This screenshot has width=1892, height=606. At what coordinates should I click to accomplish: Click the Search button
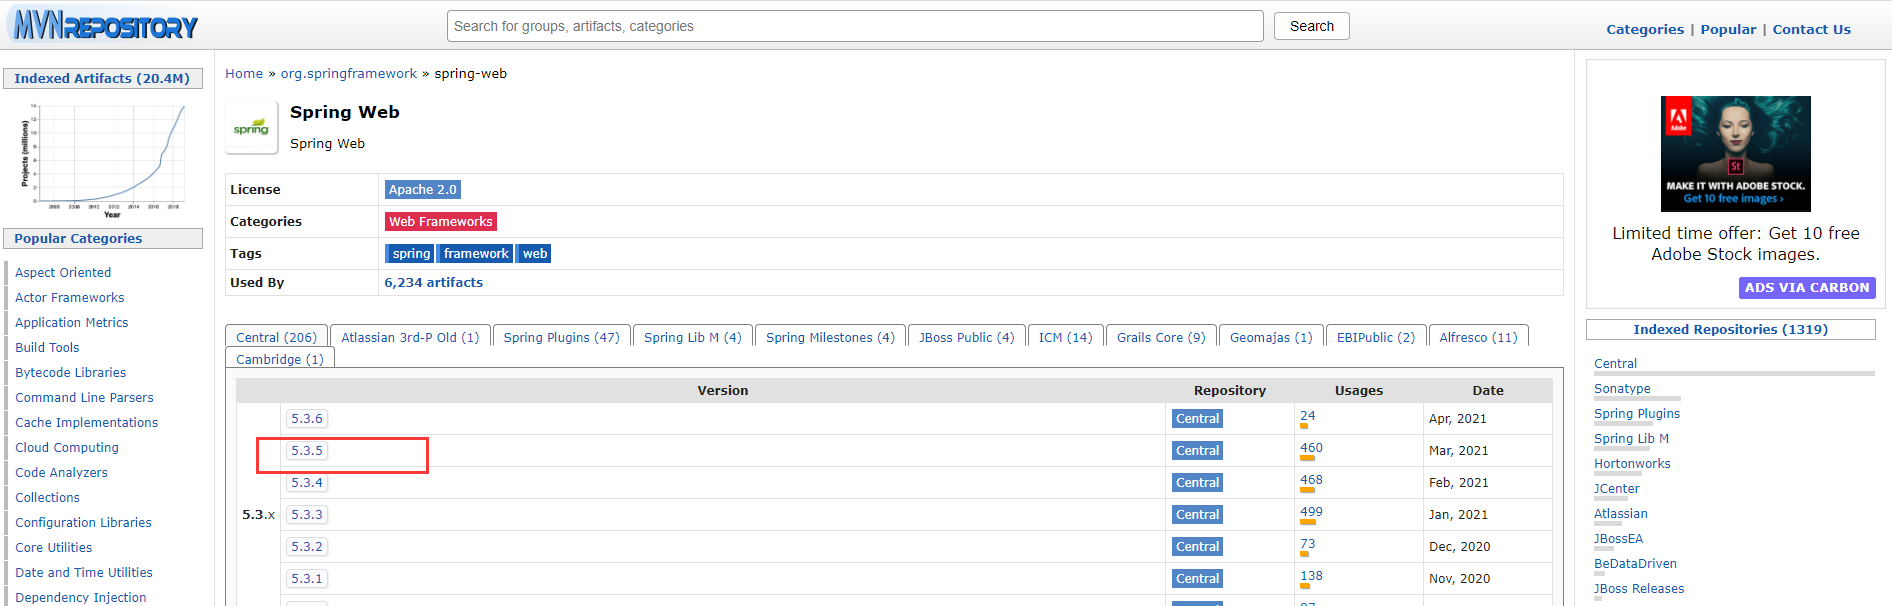pos(1311,26)
